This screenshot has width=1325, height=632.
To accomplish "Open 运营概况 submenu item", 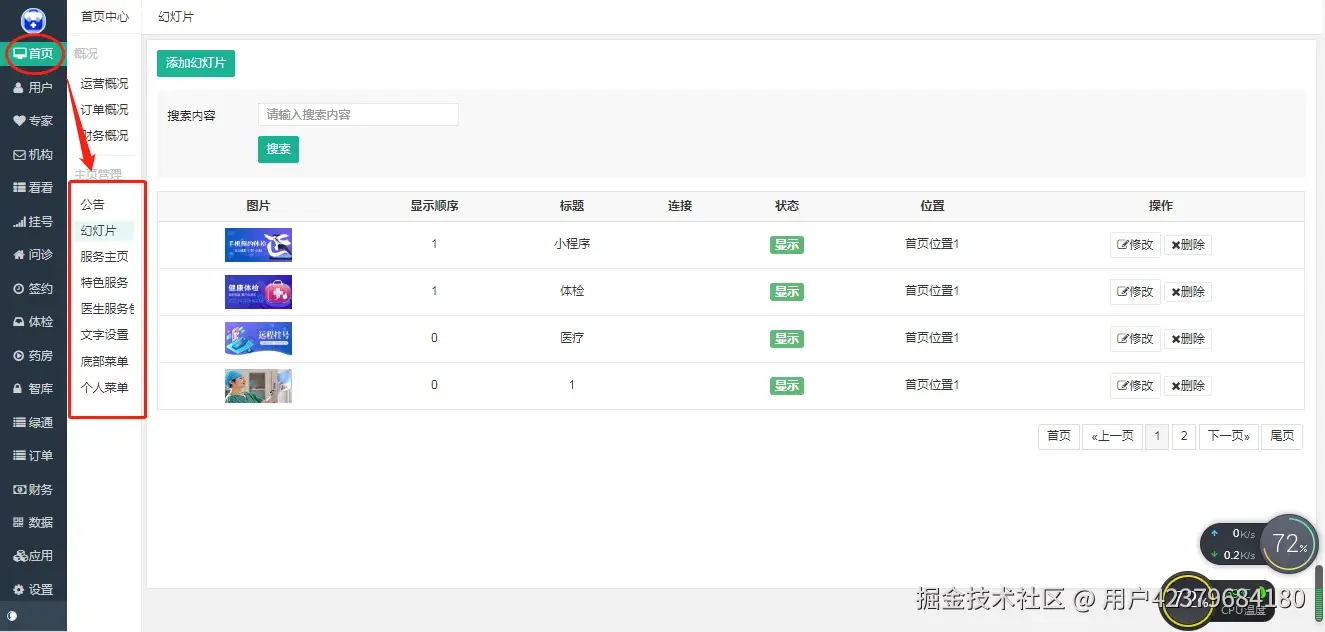I will (x=104, y=84).
